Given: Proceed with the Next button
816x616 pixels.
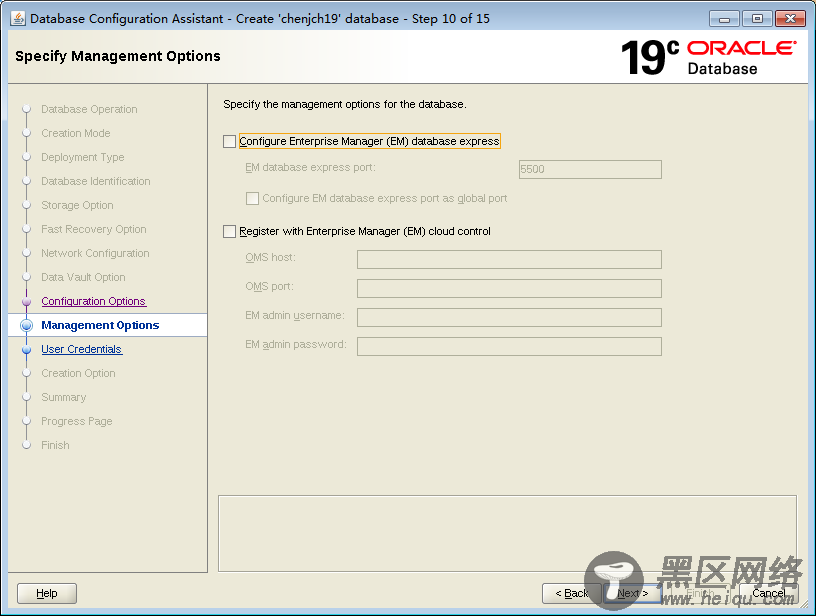Looking at the screenshot, I should (x=633, y=593).
